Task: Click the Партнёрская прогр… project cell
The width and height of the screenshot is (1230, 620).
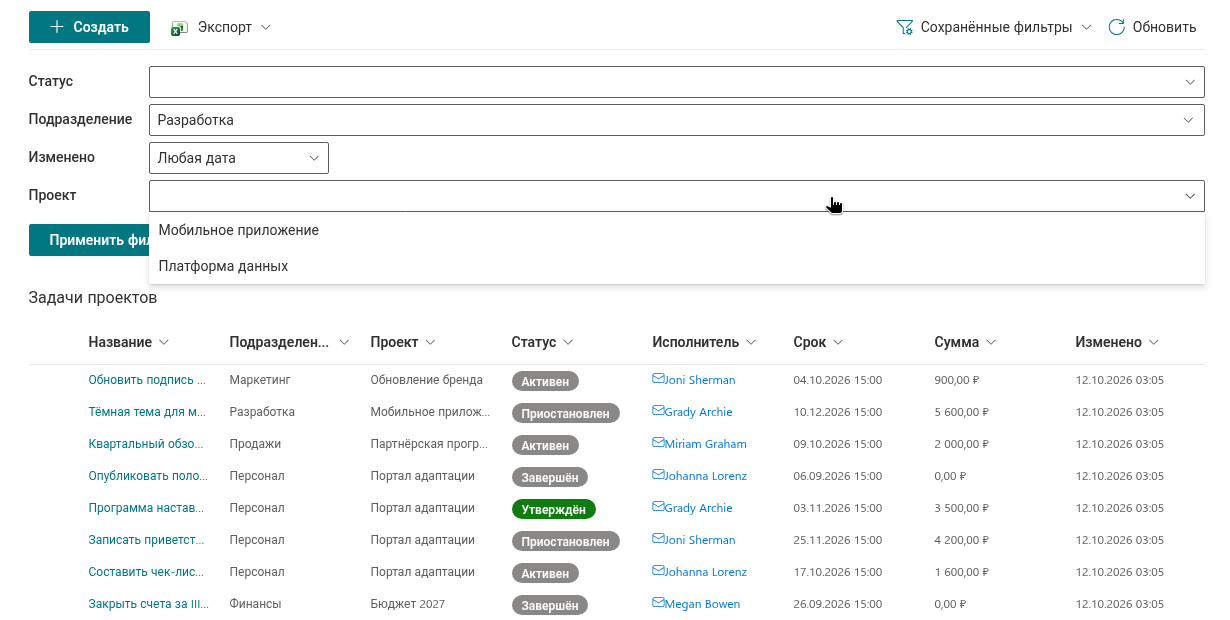Action: (x=430, y=444)
